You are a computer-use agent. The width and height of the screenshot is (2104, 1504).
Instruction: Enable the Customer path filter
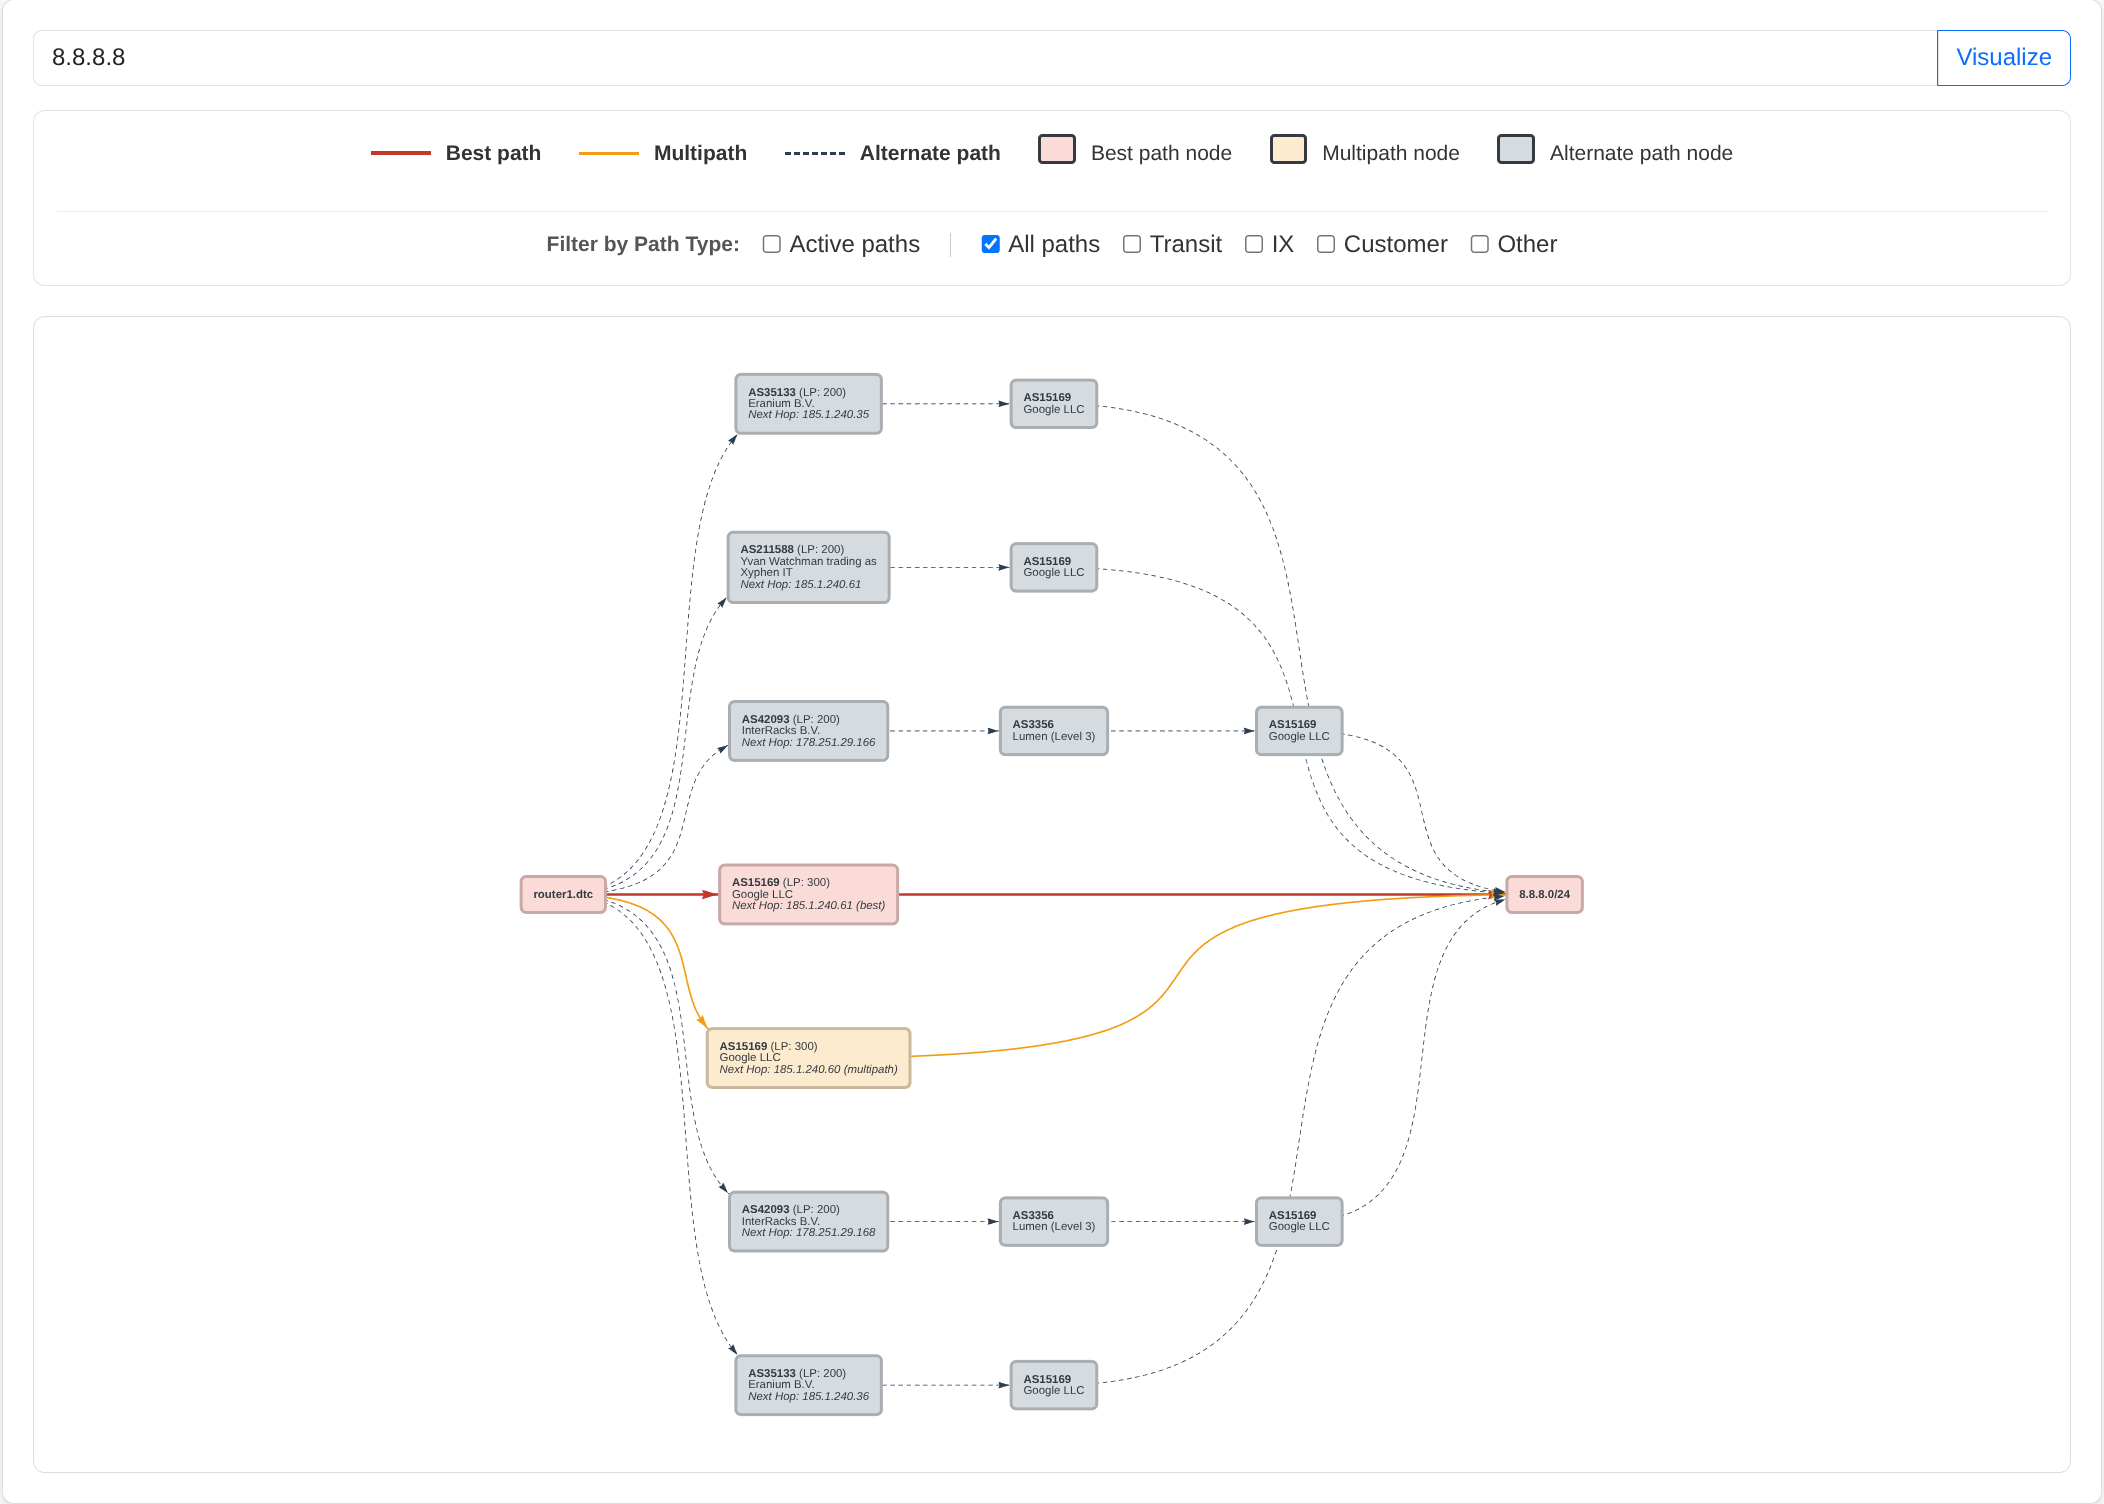click(x=1326, y=244)
